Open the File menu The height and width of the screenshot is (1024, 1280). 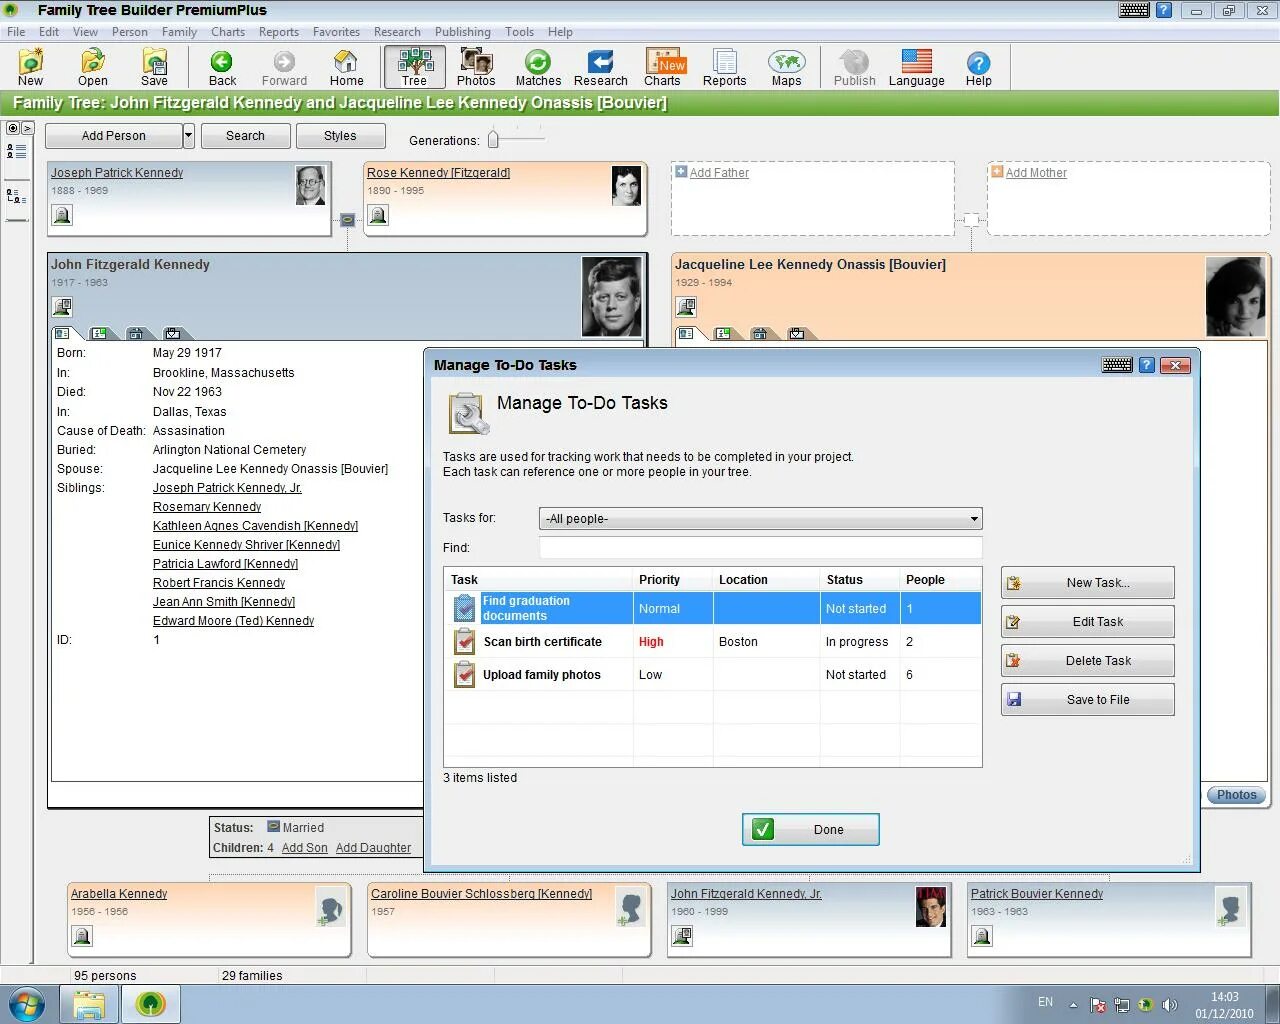[x=16, y=32]
